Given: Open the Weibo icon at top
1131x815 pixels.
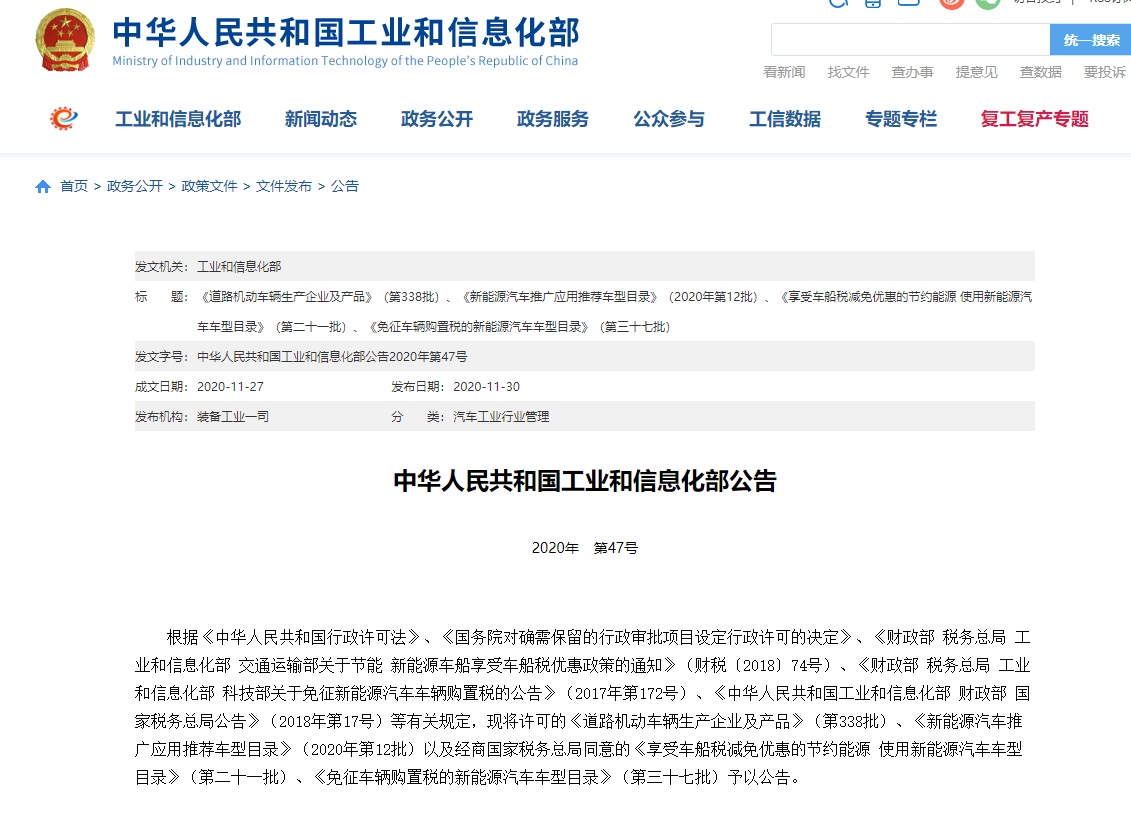Looking at the screenshot, I should 951,3.
